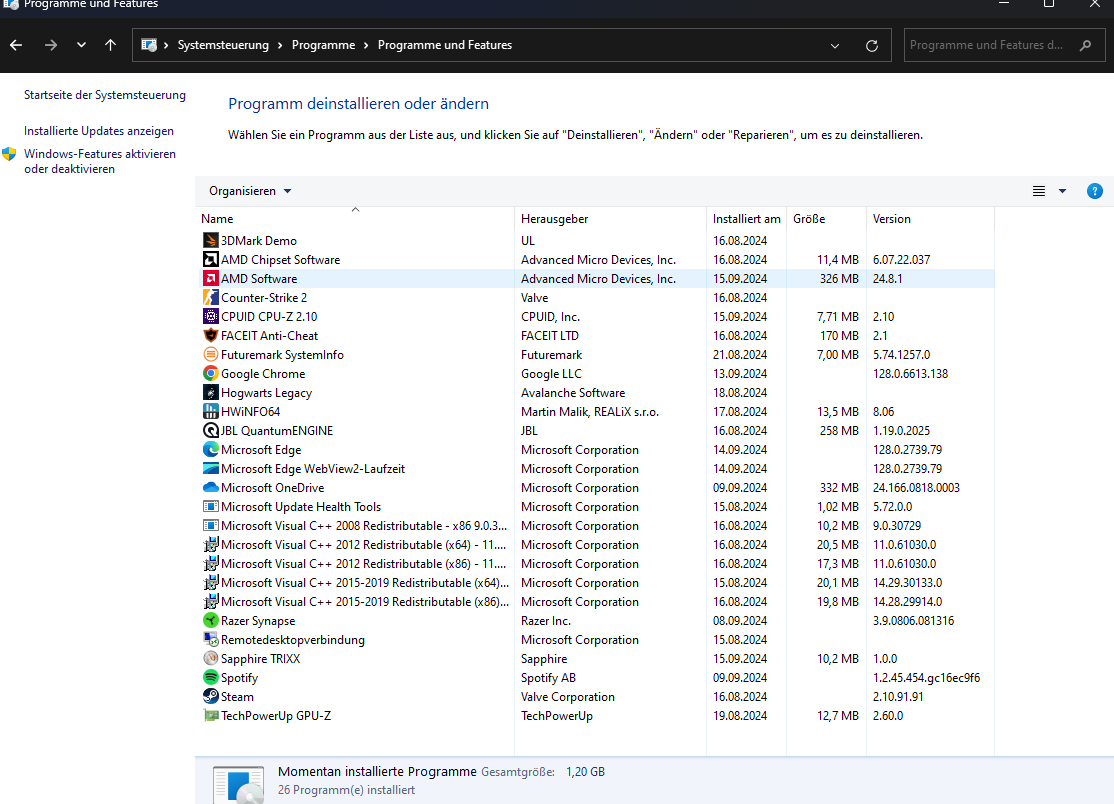
Task: Click the Programme und Features breadcrumb
Action: click(x=445, y=45)
